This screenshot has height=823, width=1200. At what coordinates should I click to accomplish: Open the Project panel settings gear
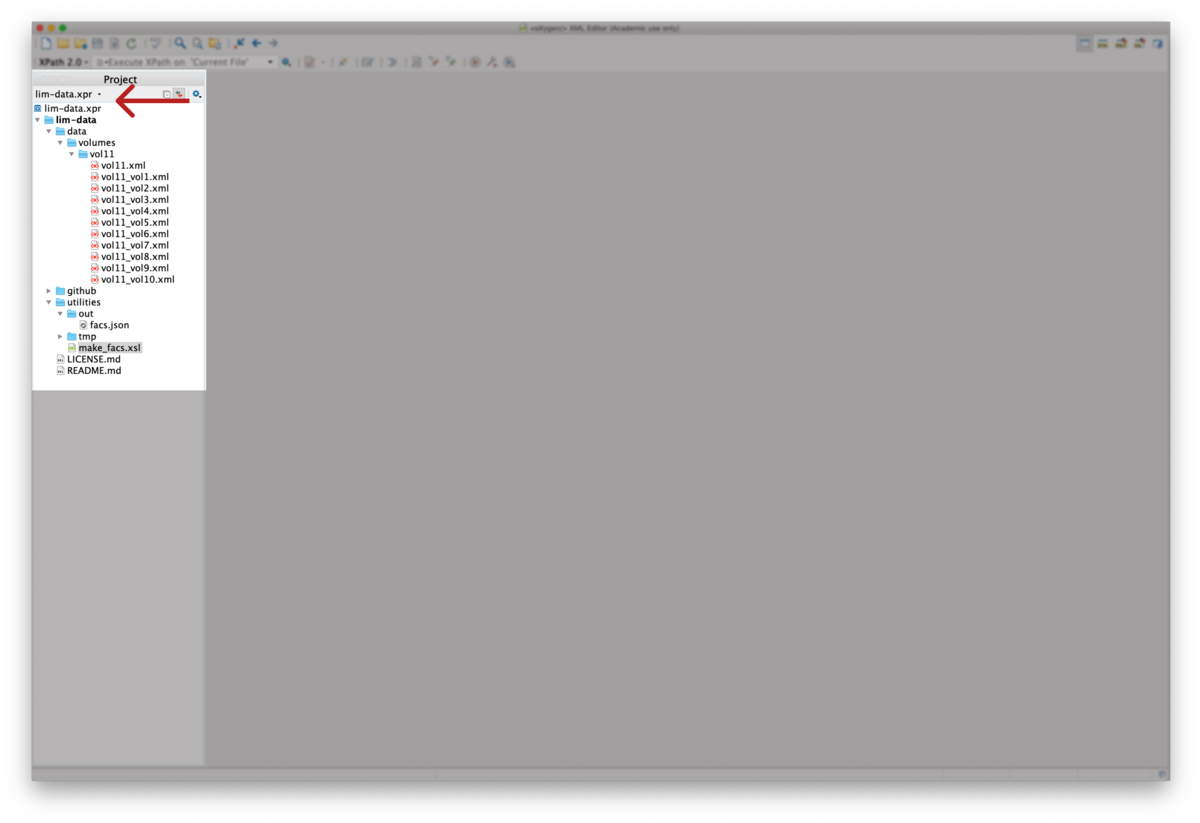click(x=196, y=93)
